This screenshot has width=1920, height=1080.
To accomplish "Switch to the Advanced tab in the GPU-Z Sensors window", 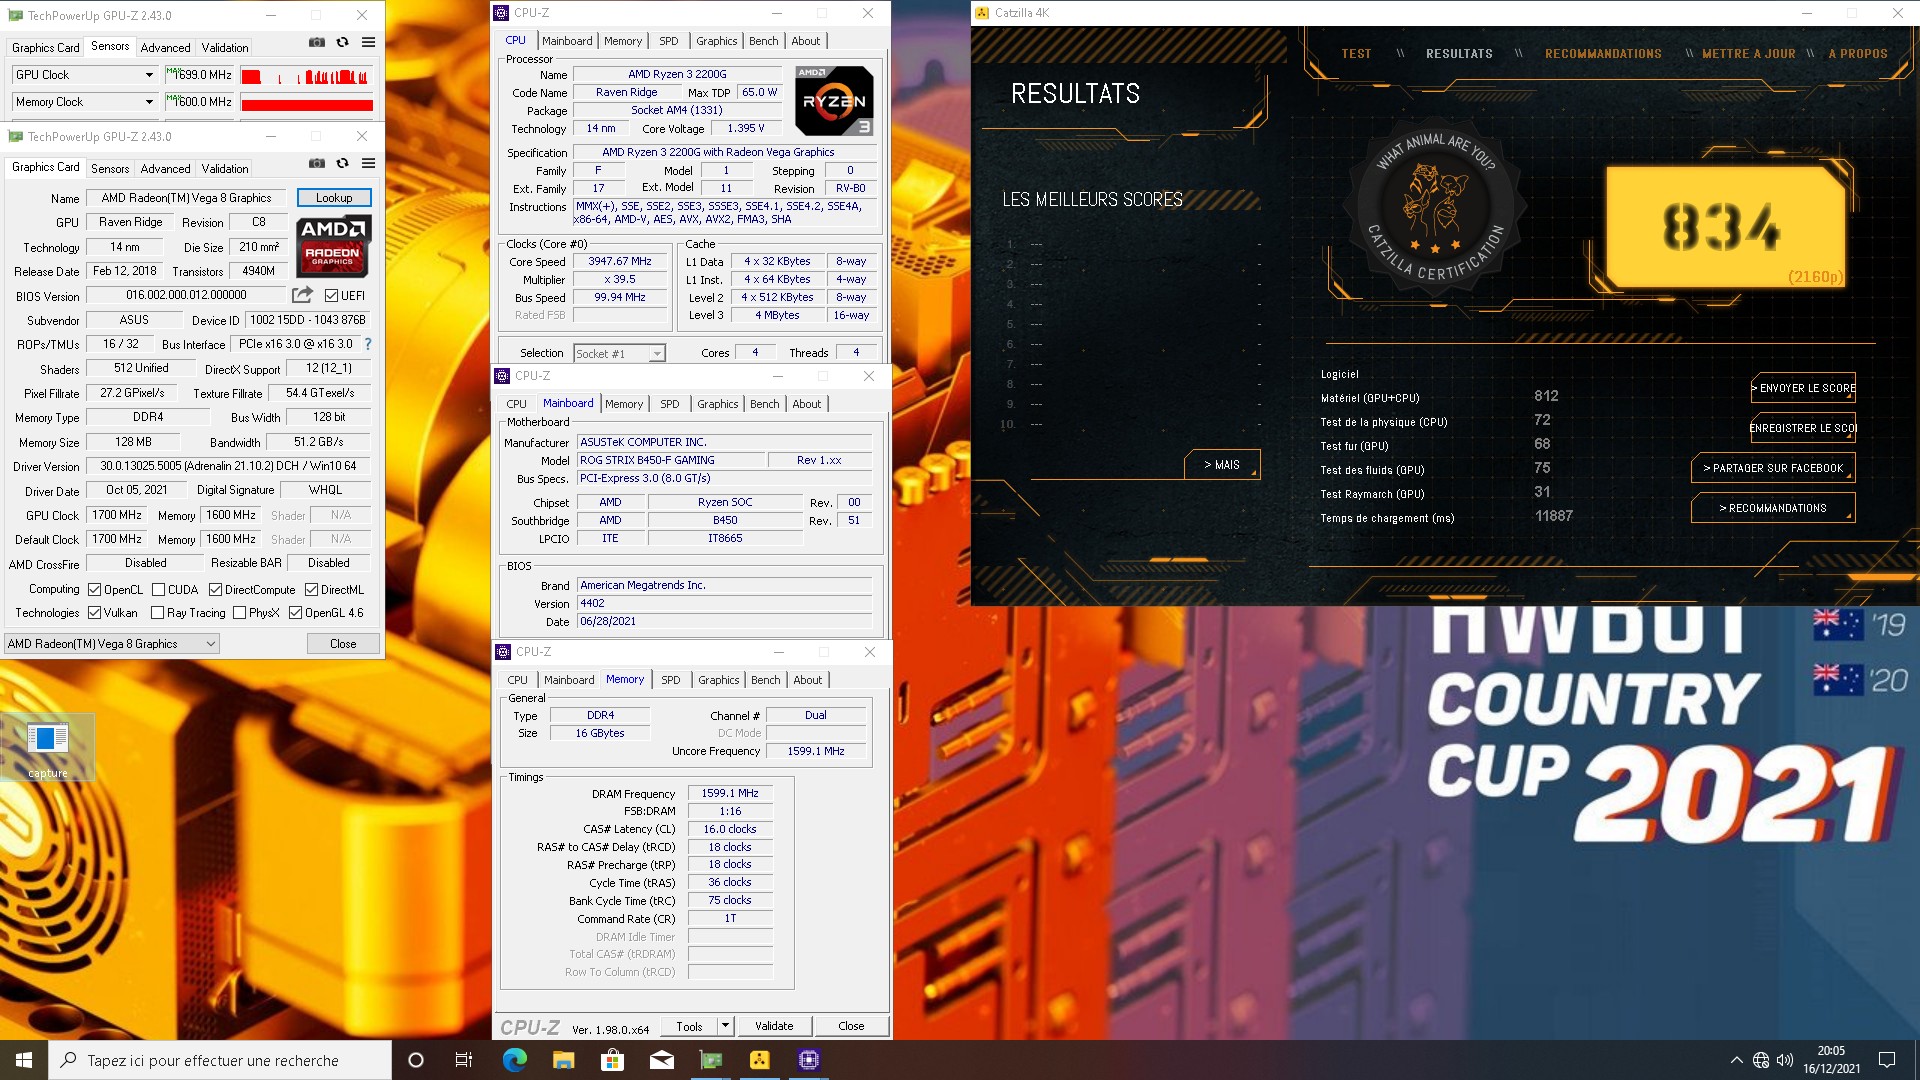I will tap(165, 47).
